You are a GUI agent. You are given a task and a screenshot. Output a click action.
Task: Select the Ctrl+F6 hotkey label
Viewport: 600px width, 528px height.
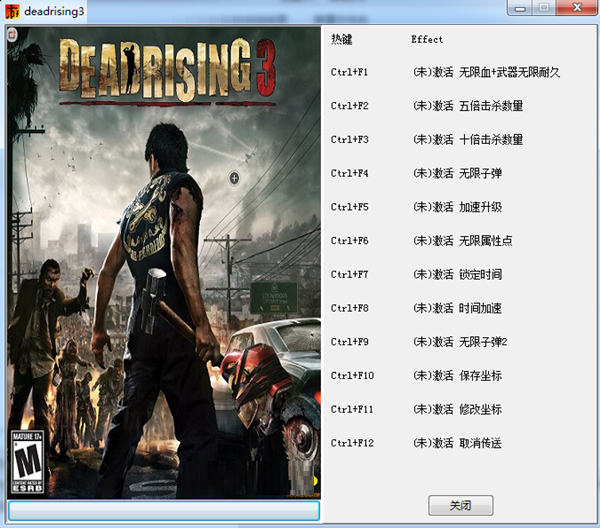pyautogui.click(x=349, y=240)
